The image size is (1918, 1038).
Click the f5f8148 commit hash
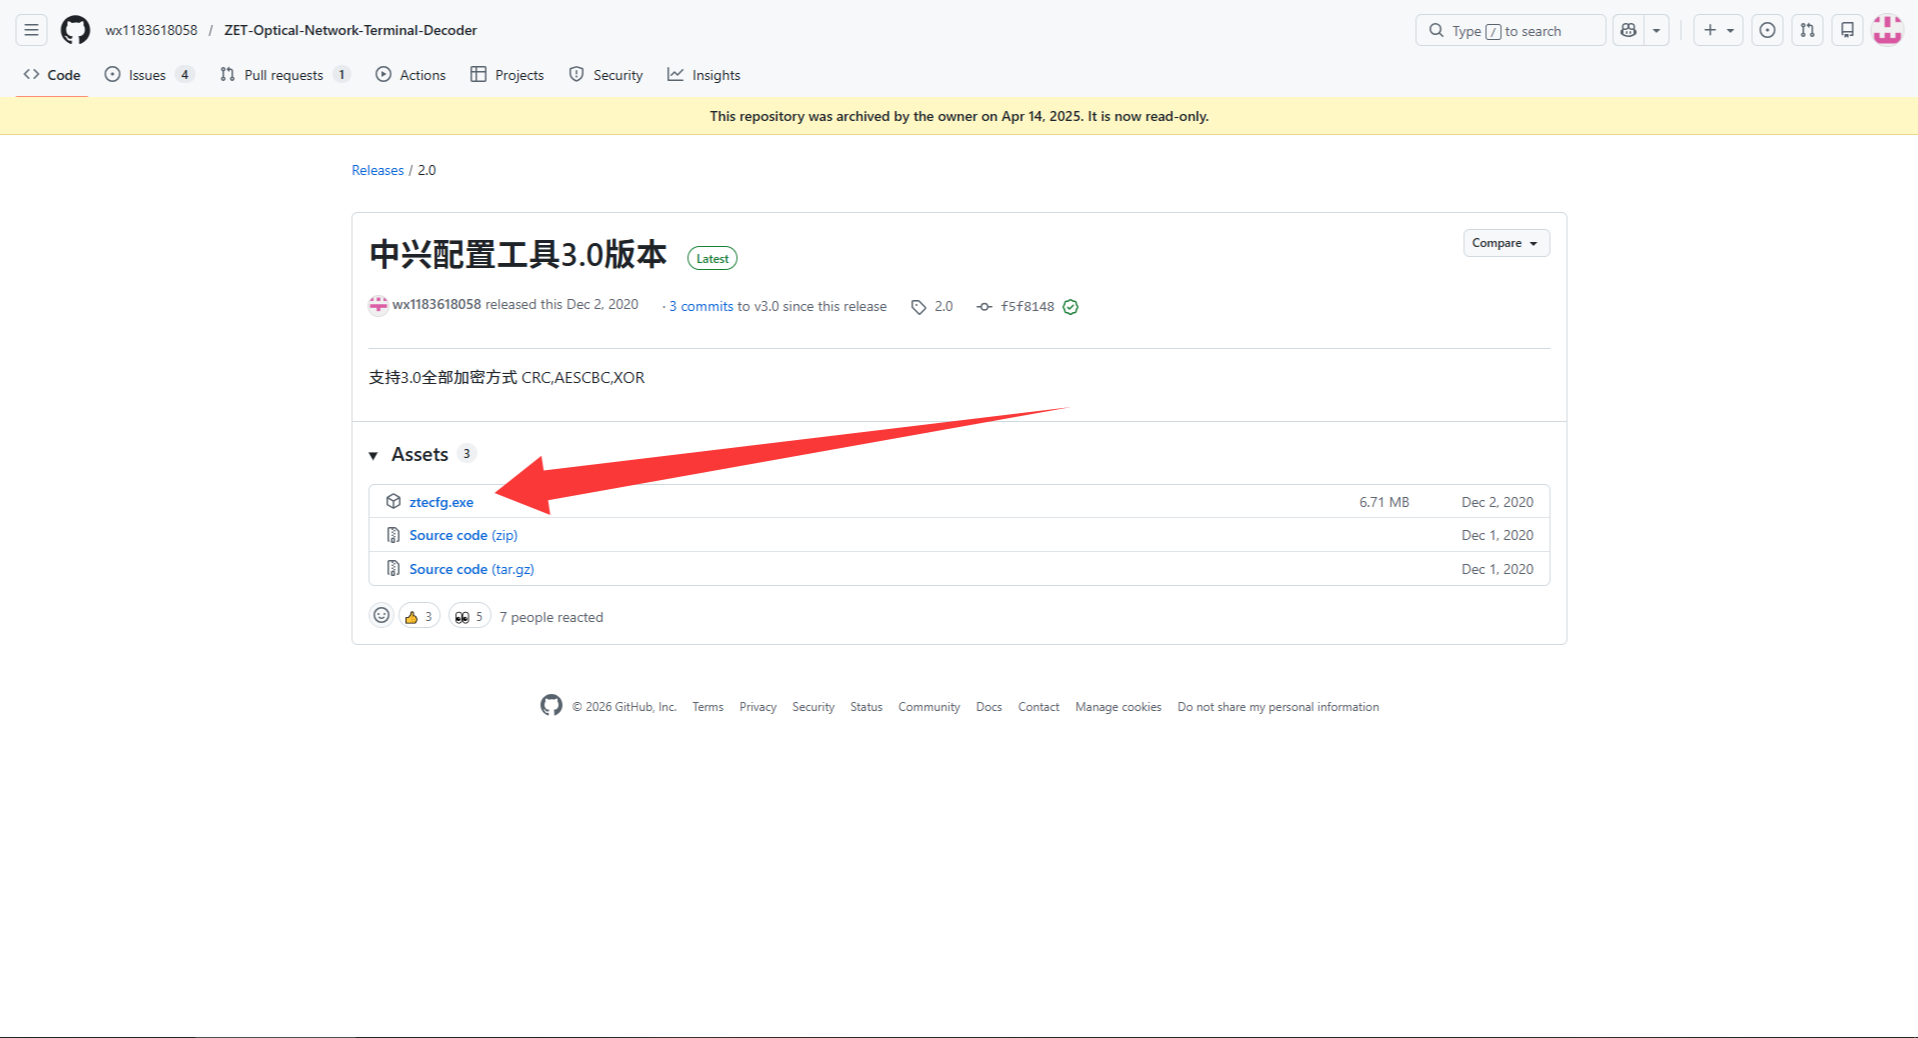[x=1026, y=307]
